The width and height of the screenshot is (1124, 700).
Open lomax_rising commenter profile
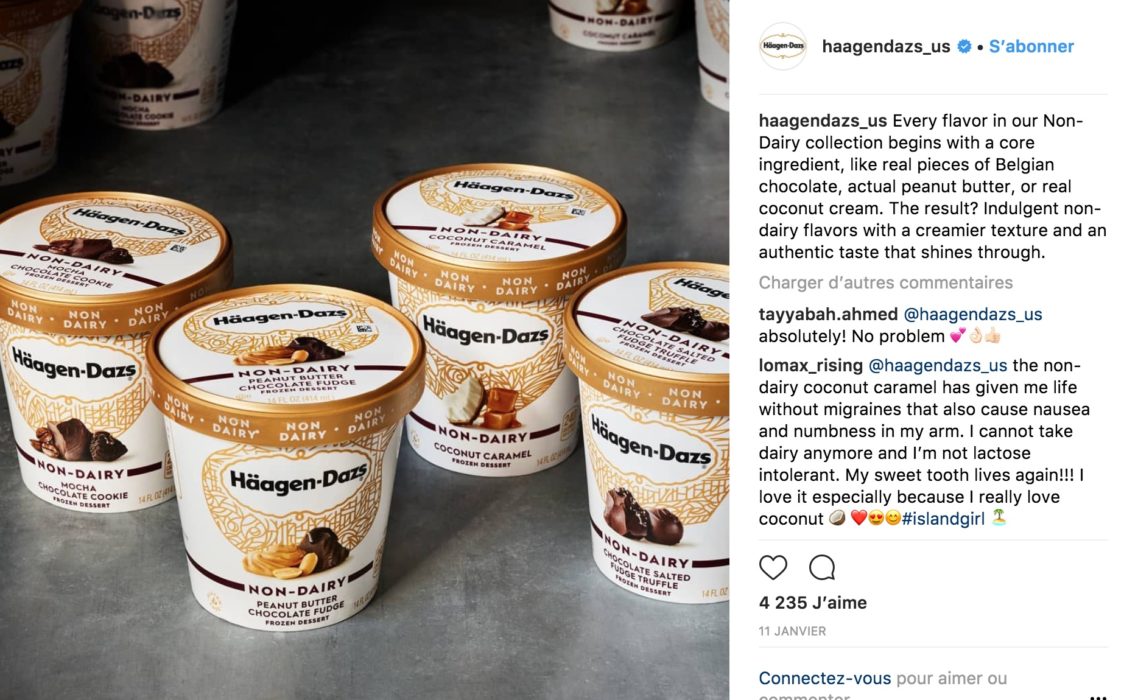click(811, 365)
